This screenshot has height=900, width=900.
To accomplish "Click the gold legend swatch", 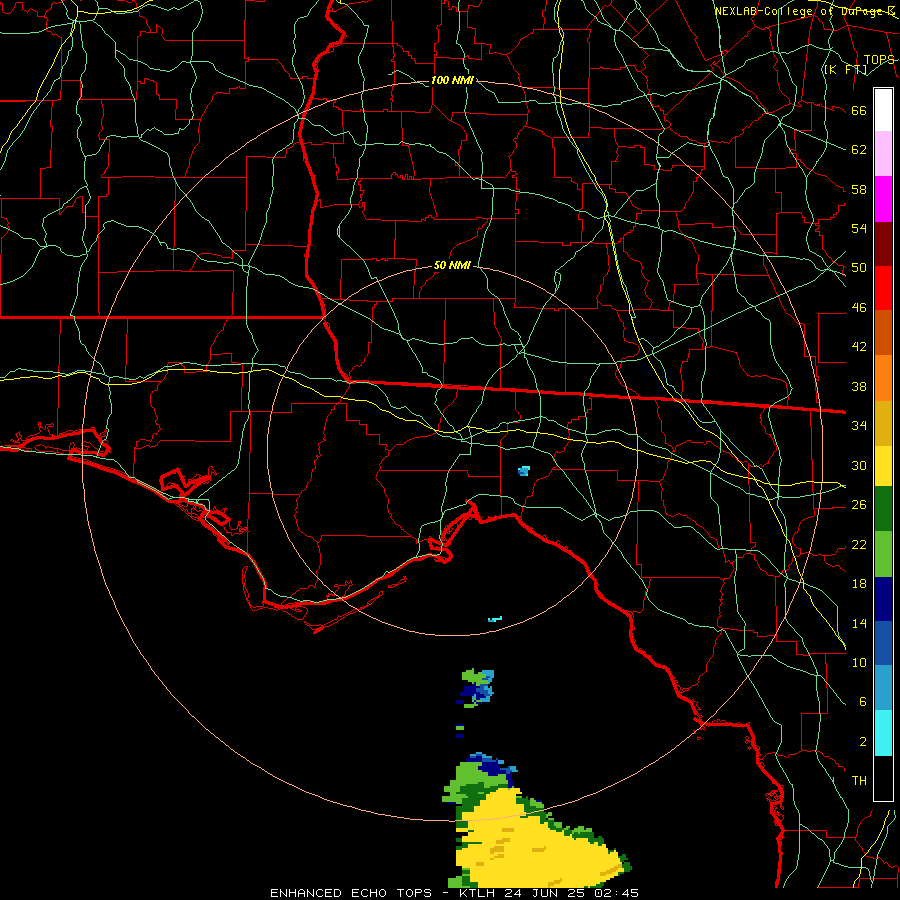I will tap(883, 423).
